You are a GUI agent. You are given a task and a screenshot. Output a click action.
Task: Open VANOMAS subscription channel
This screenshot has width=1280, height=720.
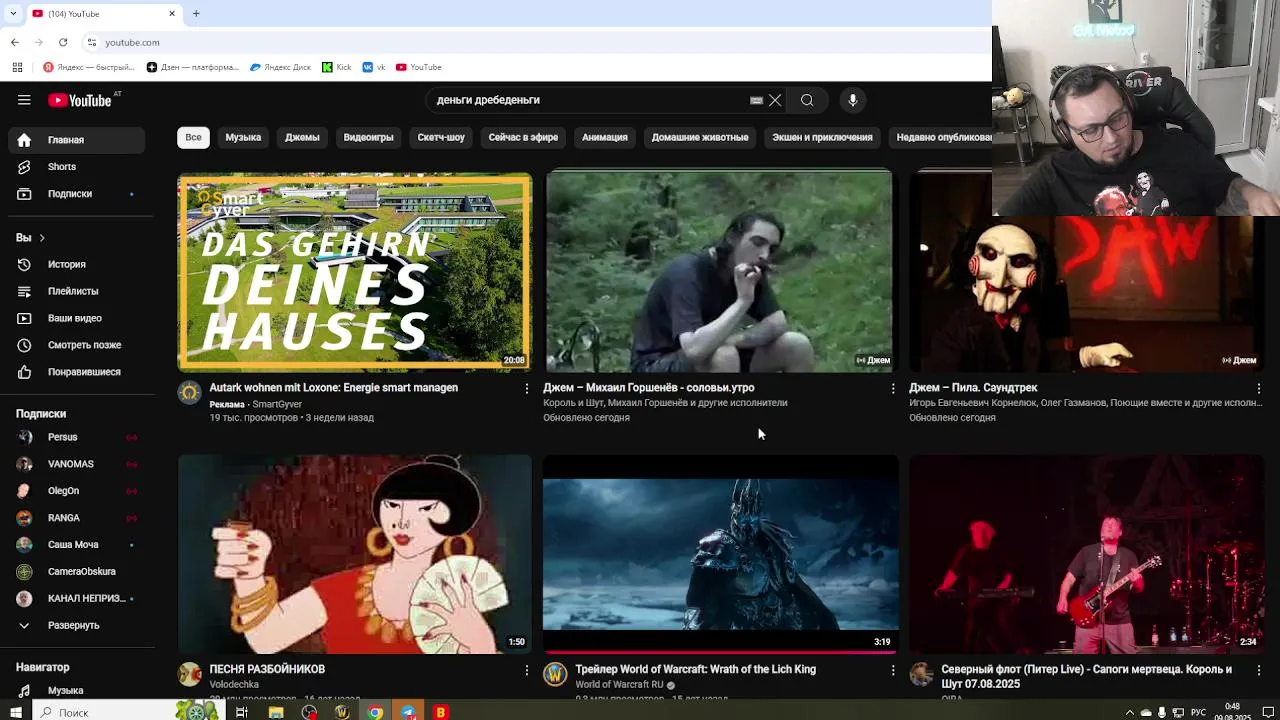pyautogui.click(x=76, y=464)
